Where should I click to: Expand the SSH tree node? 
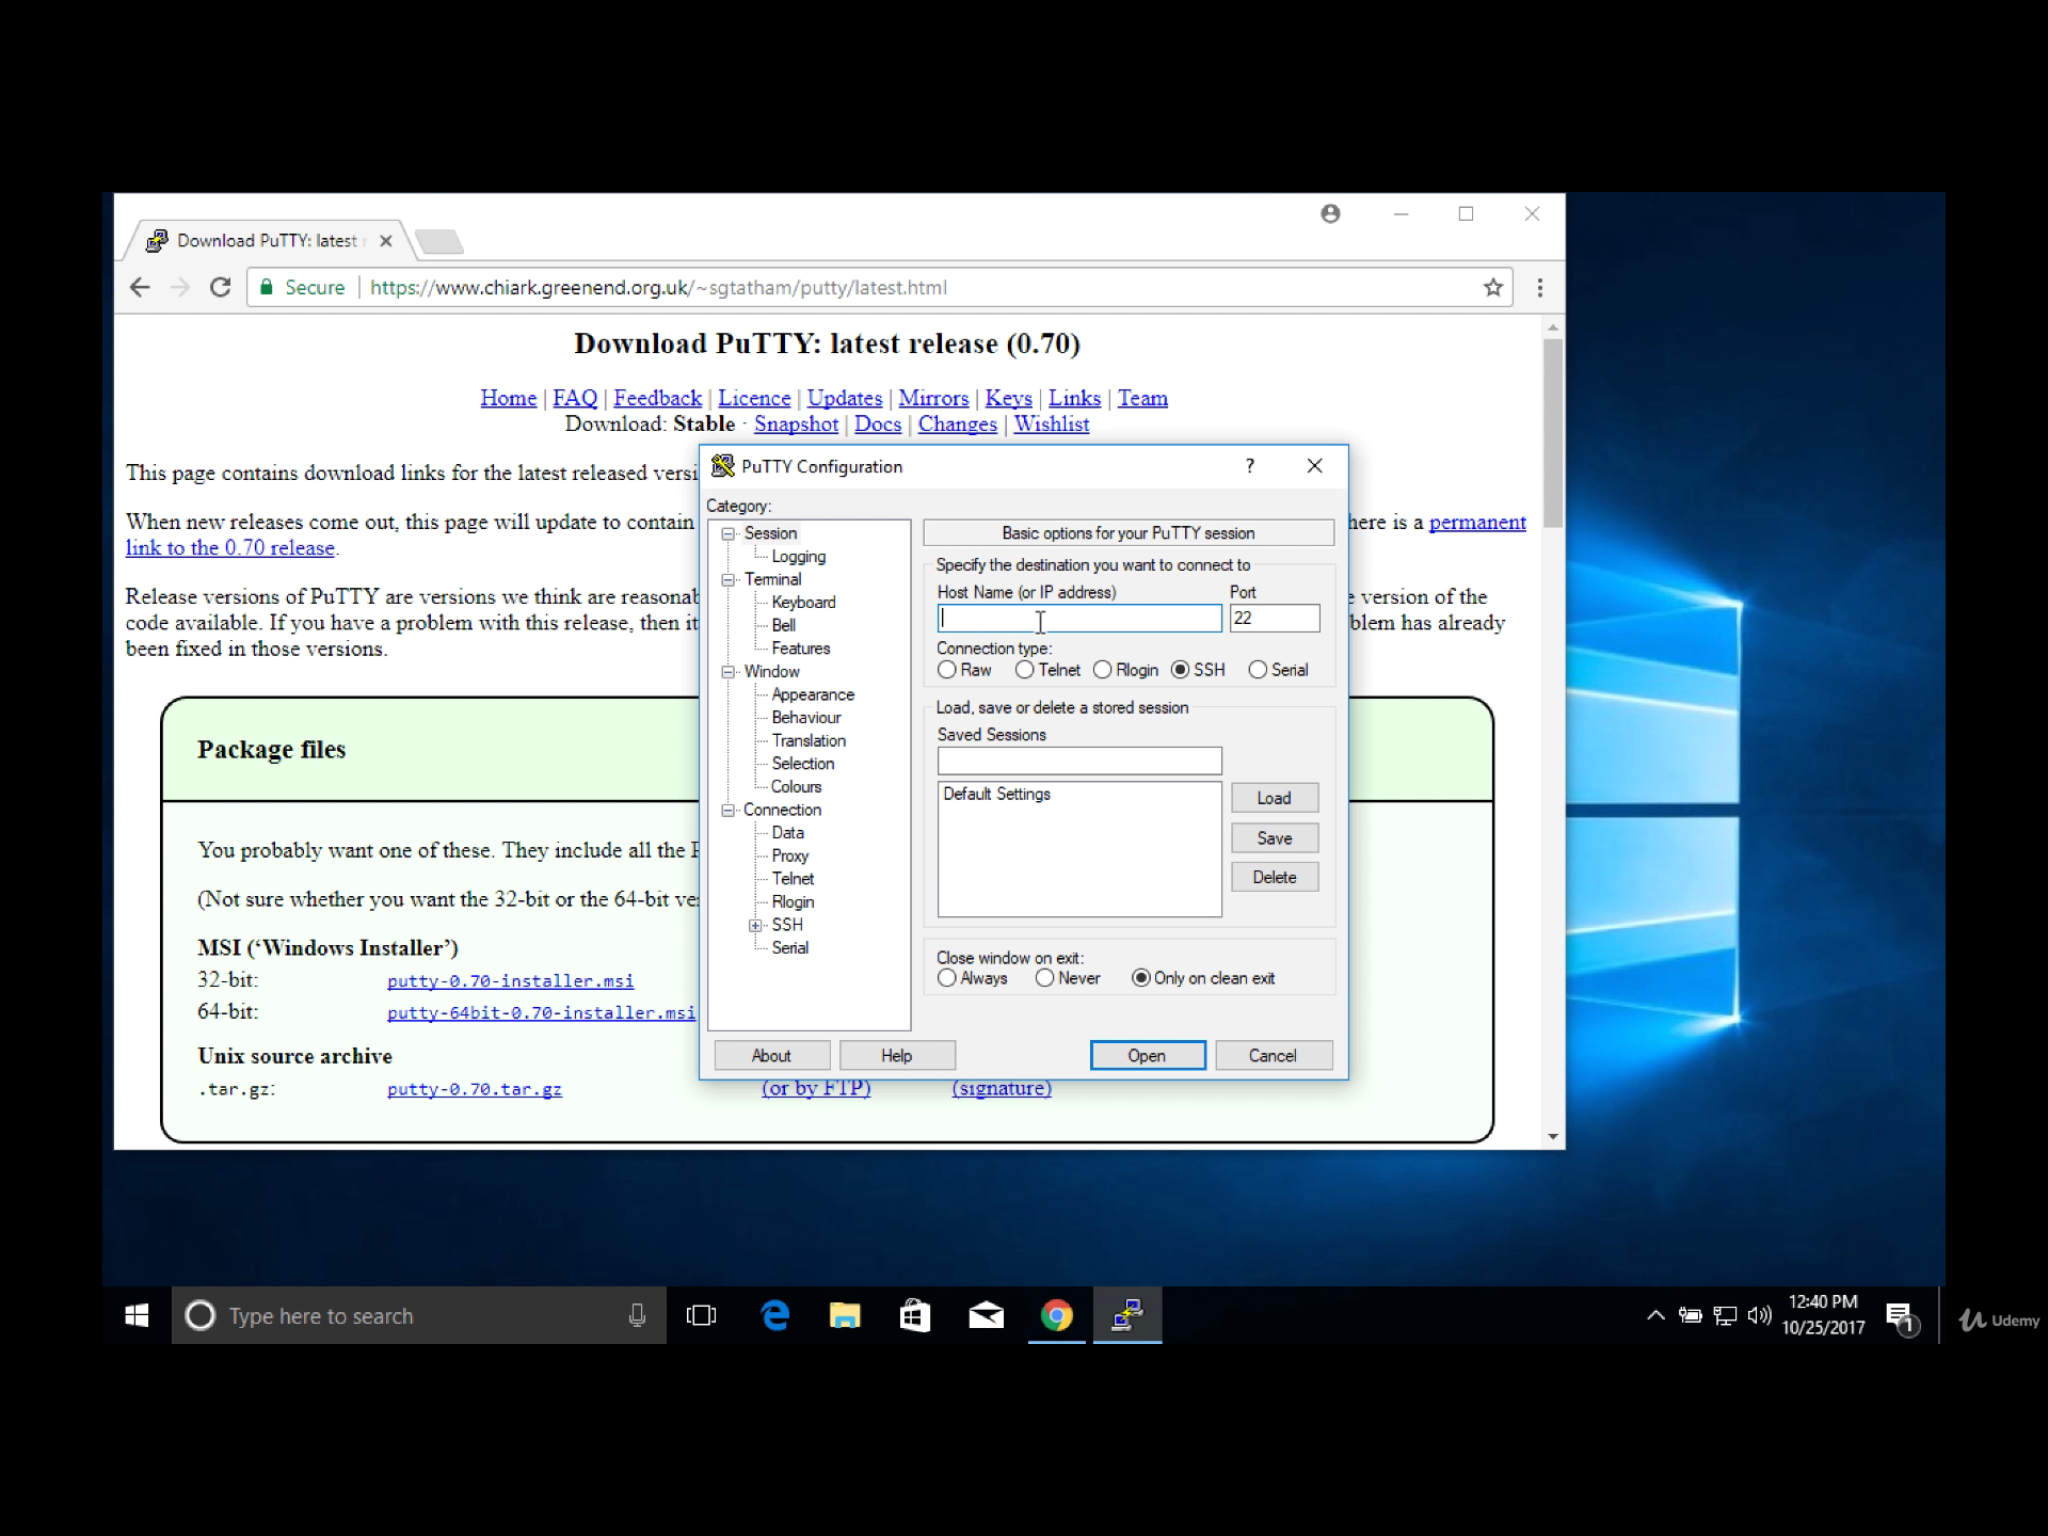756,925
